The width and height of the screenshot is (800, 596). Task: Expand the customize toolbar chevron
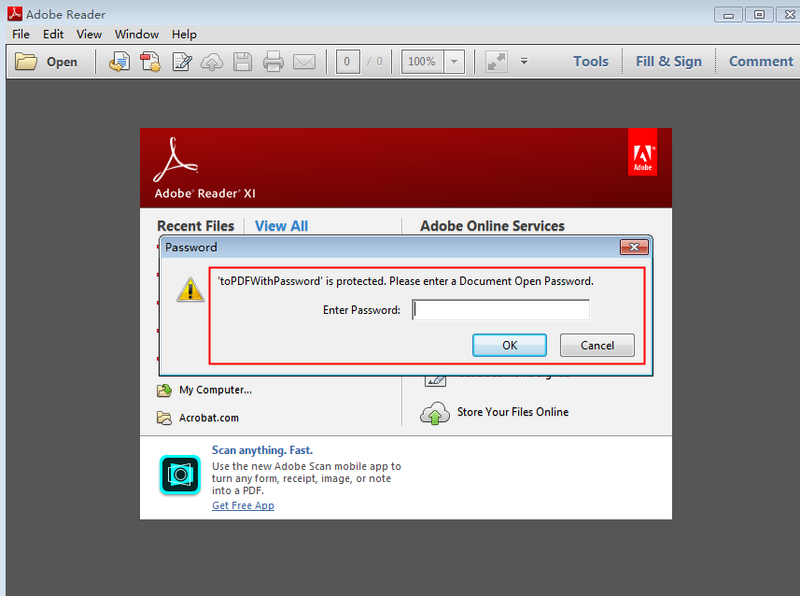(x=523, y=61)
